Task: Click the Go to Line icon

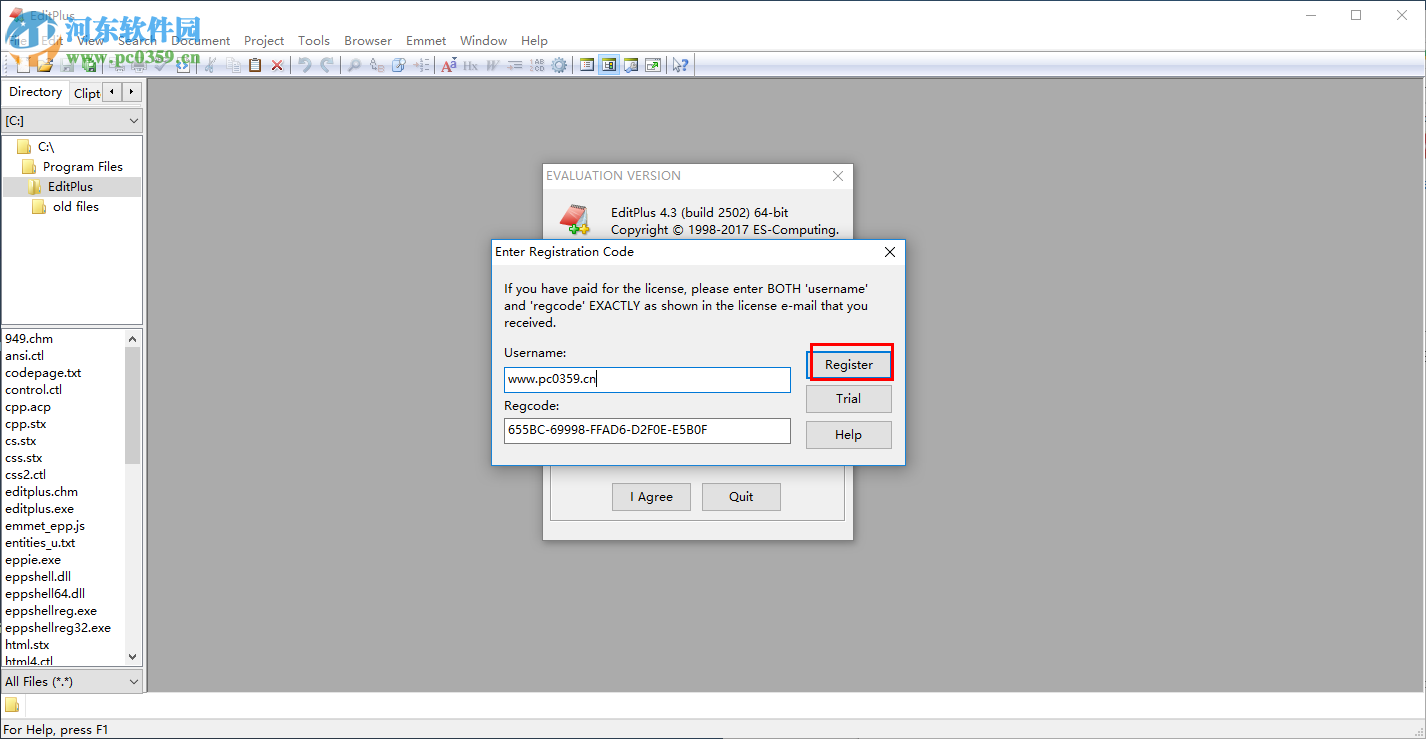Action: point(421,65)
